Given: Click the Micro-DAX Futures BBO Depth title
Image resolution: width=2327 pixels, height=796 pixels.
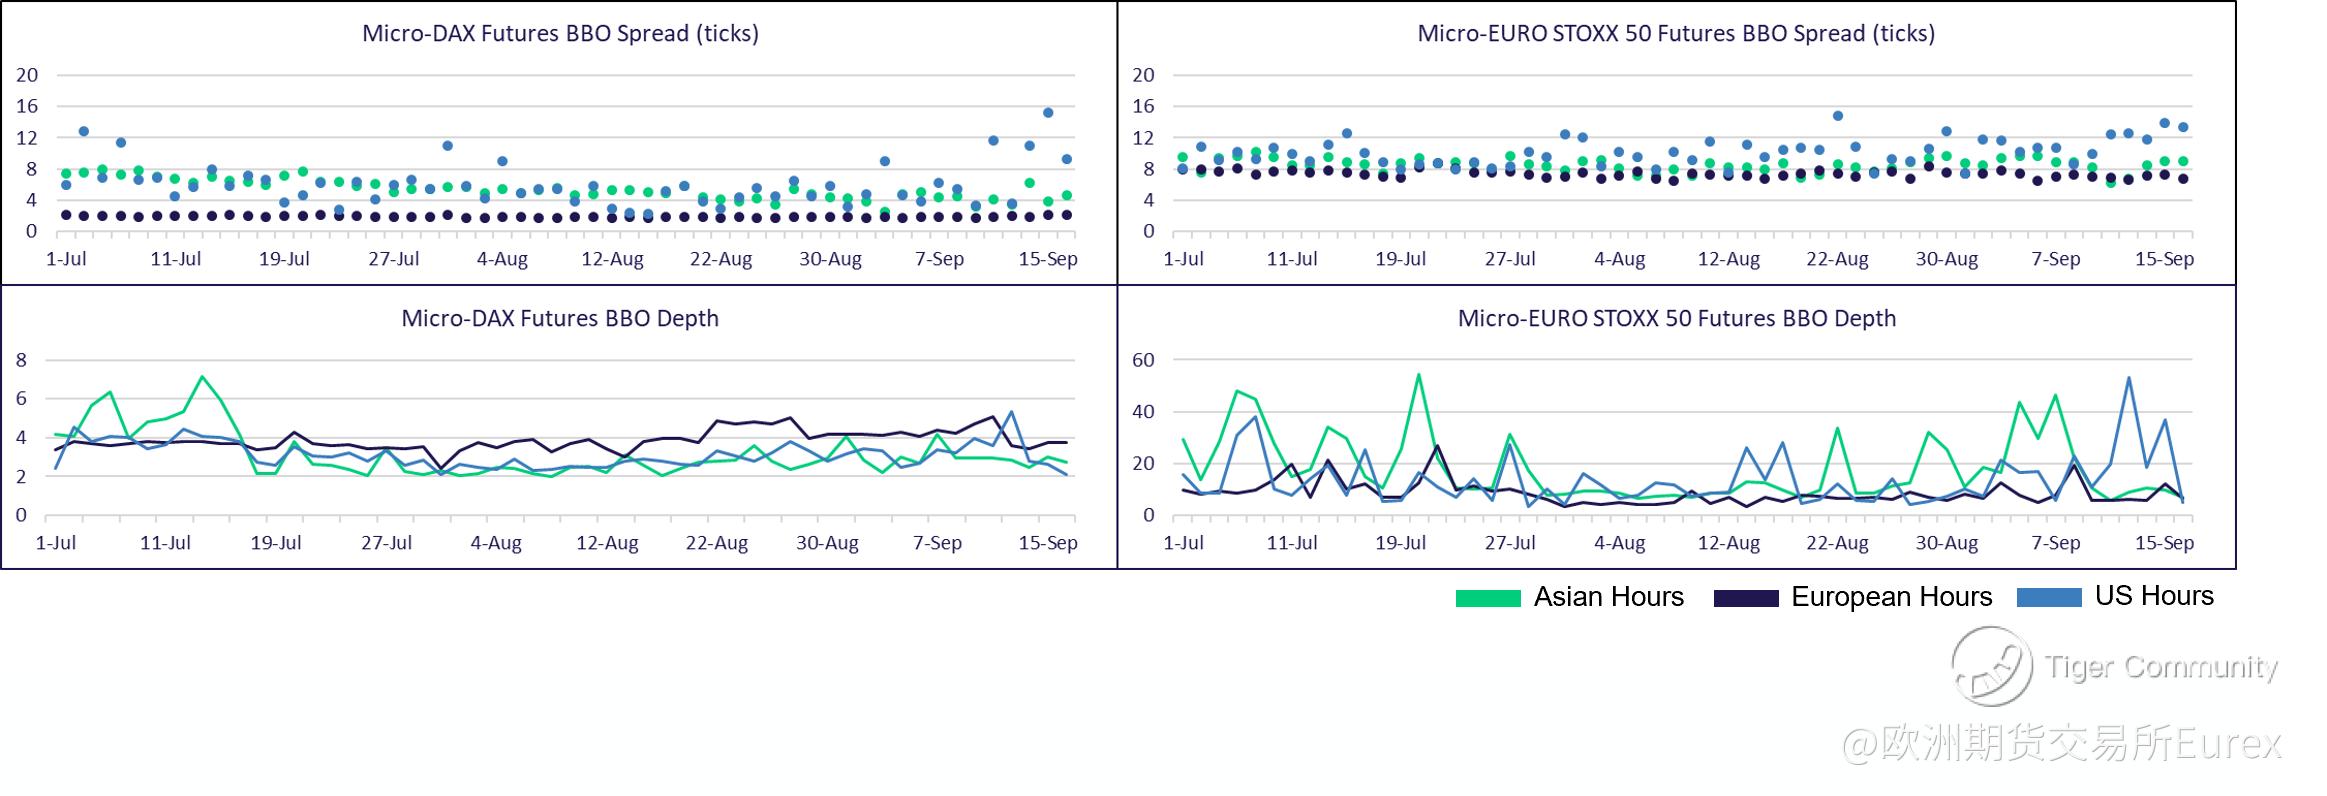Looking at the screenshot, I should 560,318.
